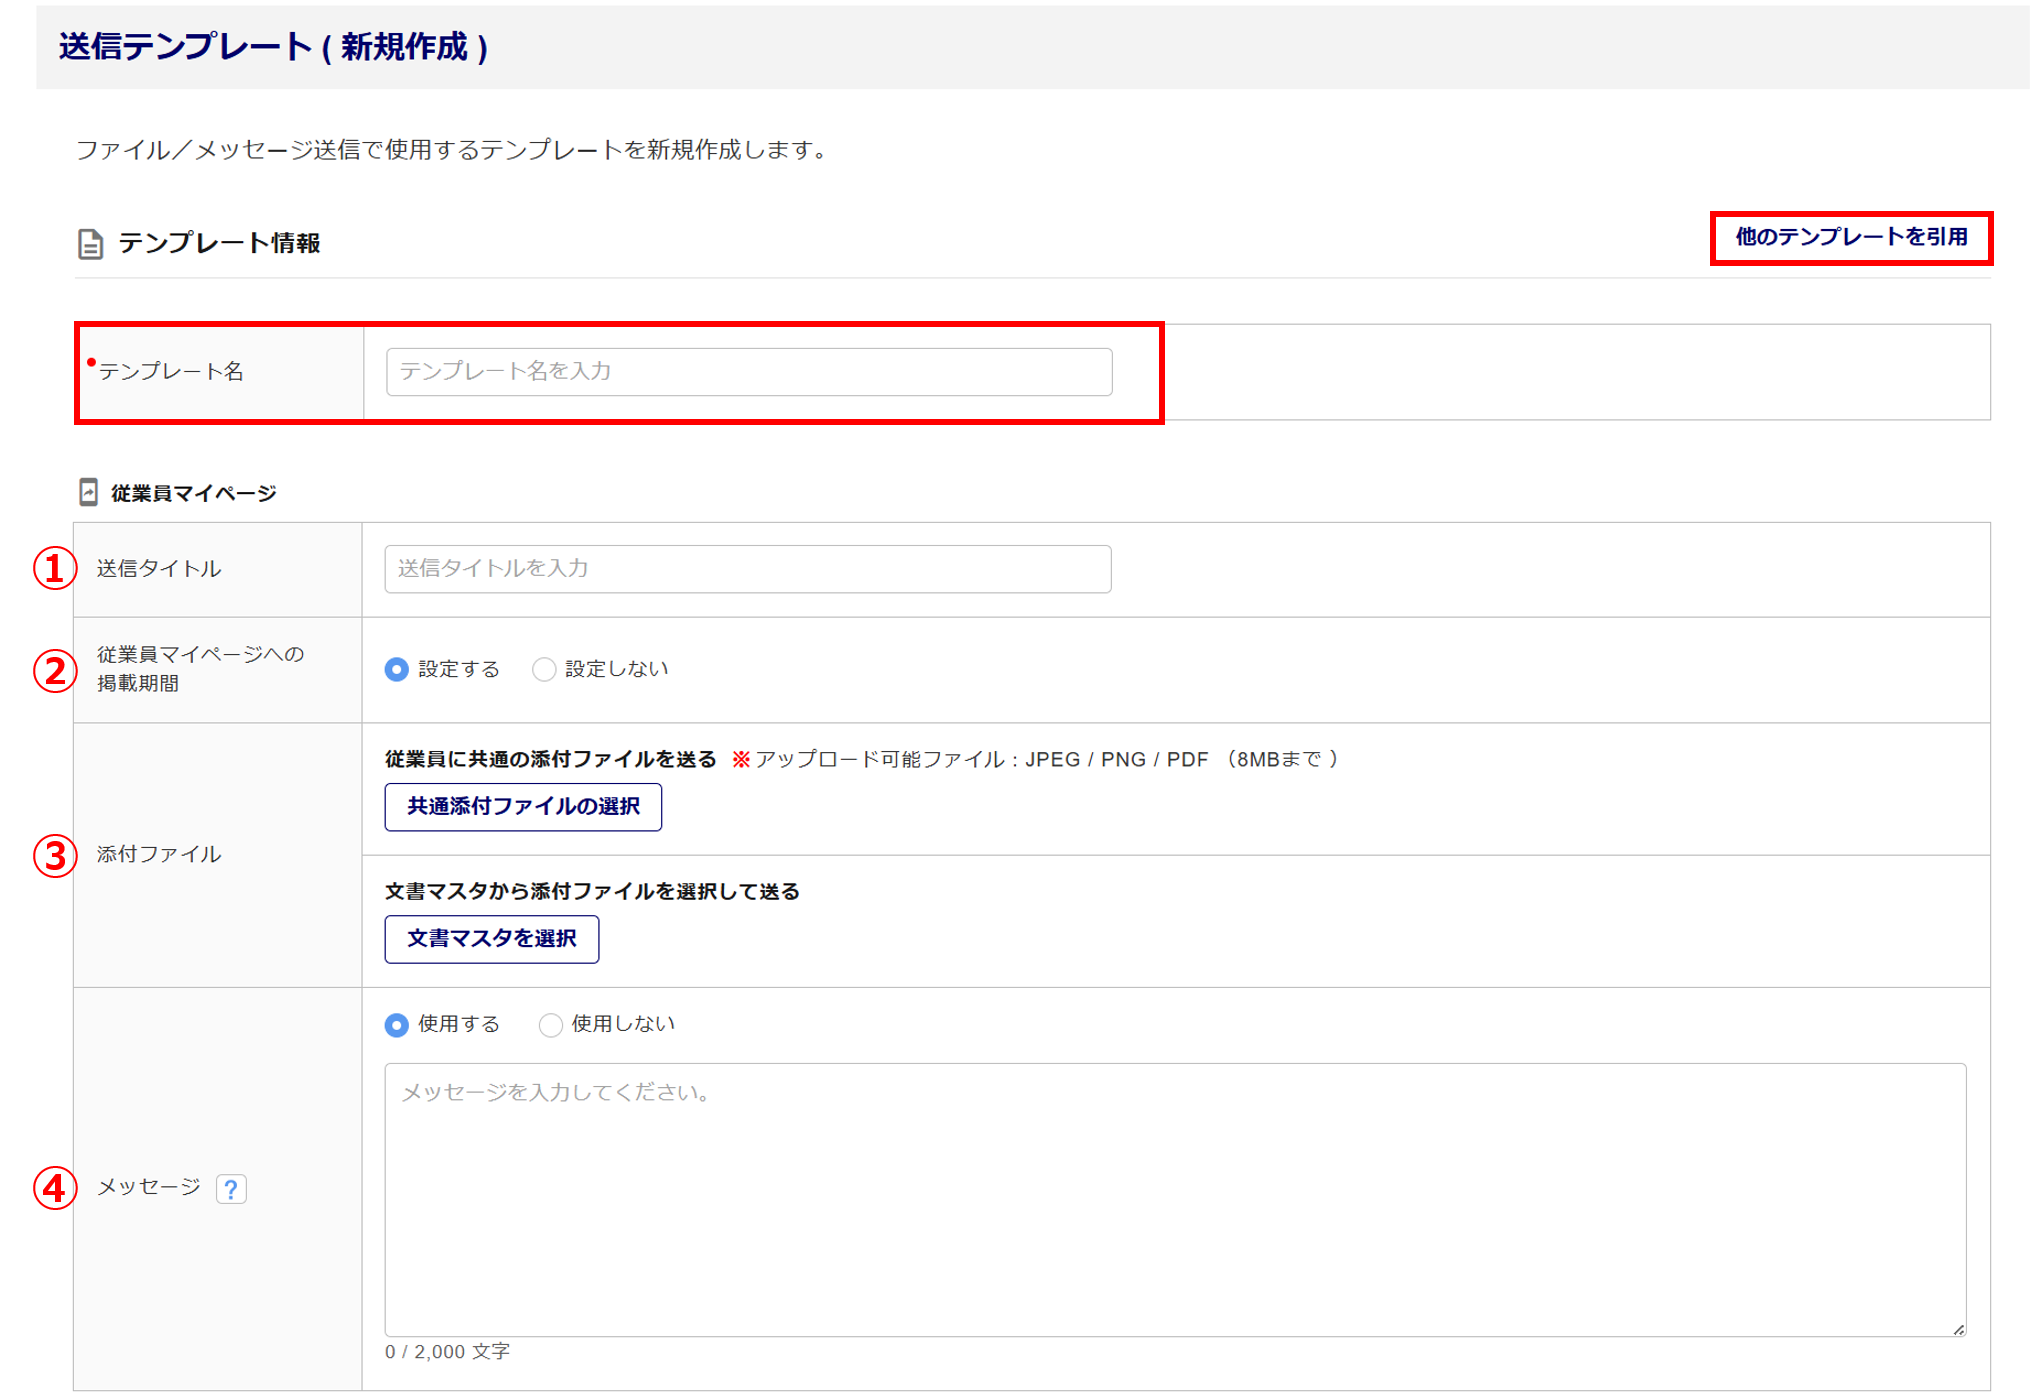2032x1399 pixels.
Task: Click the red circled number 4 marker
Action: click(55, 1188)
